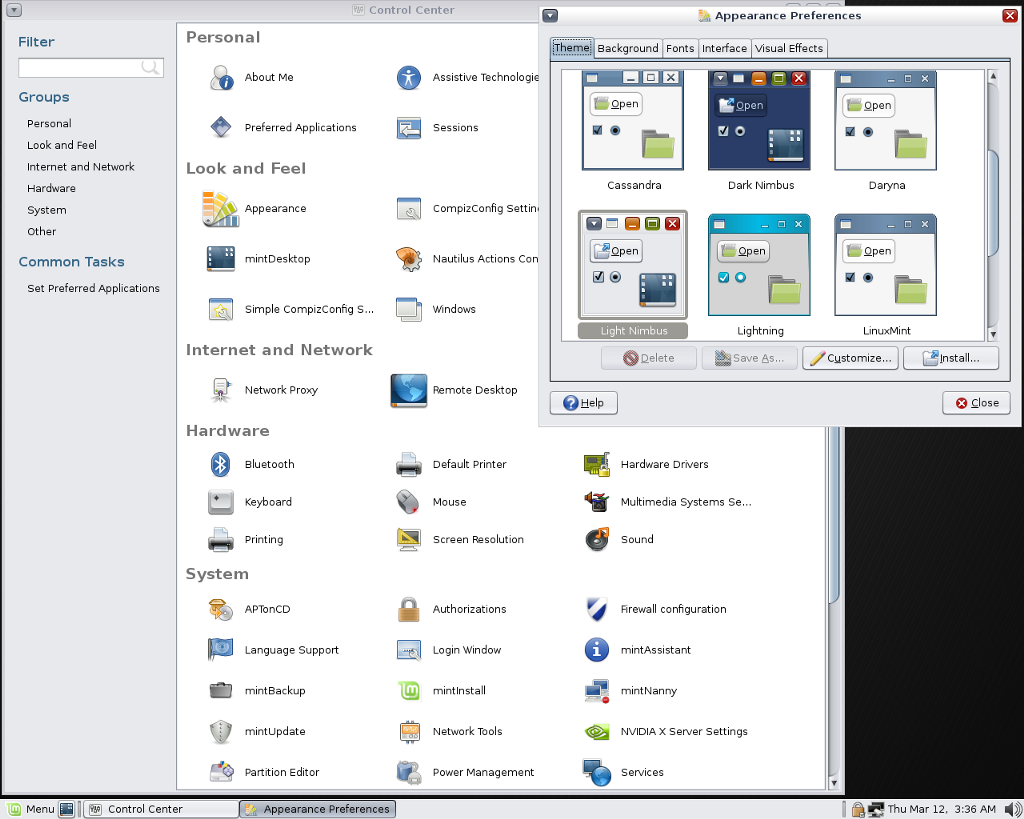Click the Filter search input field
This screenshot has width=1024, height=819.
pos(91,67)
